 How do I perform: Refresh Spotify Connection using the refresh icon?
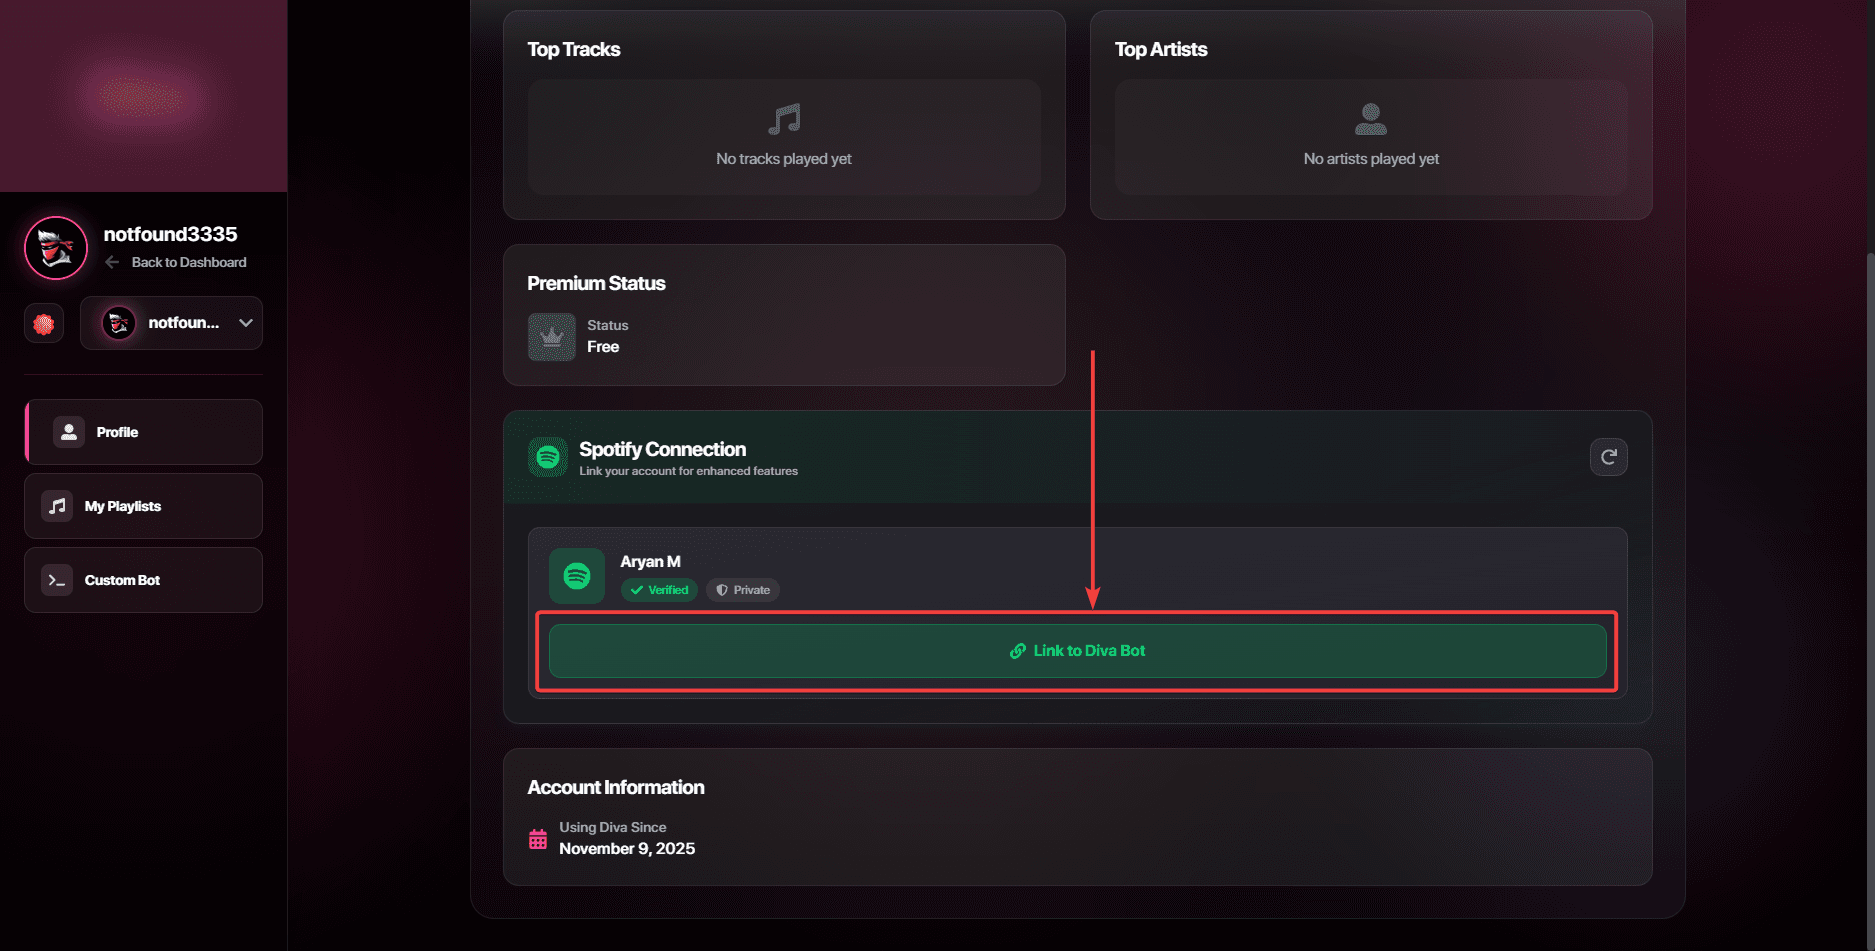tap(1608, 457)
